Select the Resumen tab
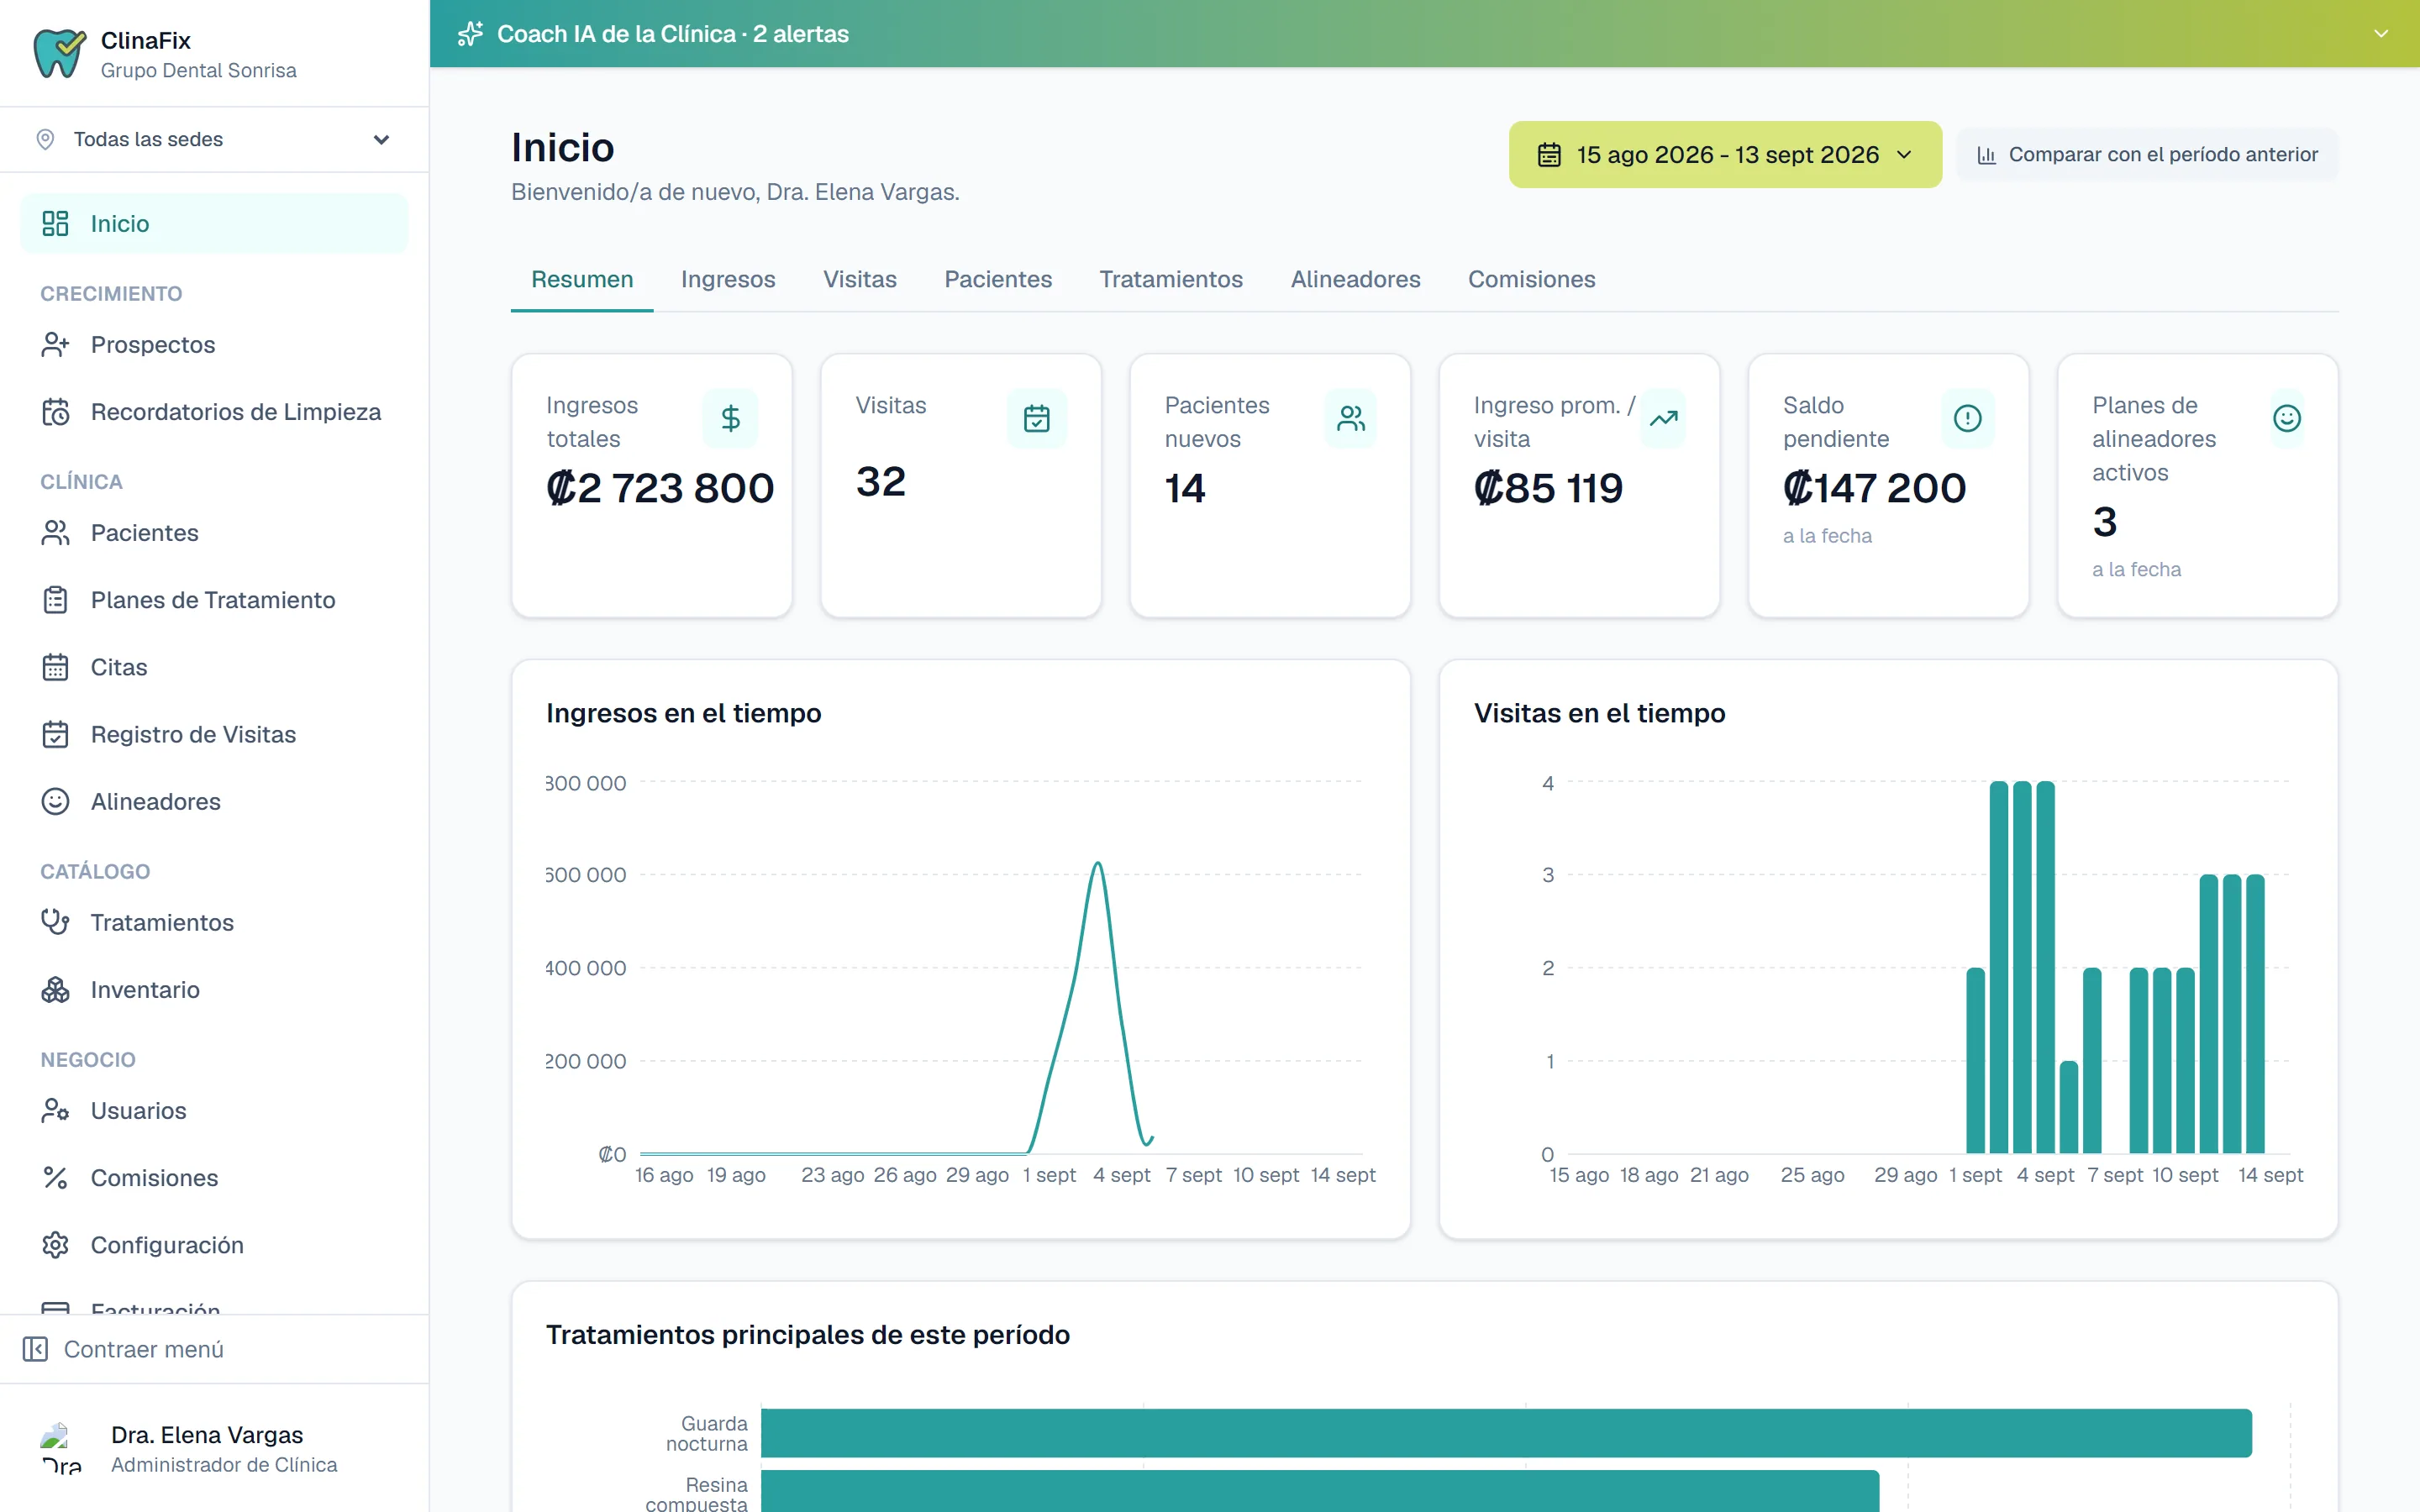 pos(582,279)
